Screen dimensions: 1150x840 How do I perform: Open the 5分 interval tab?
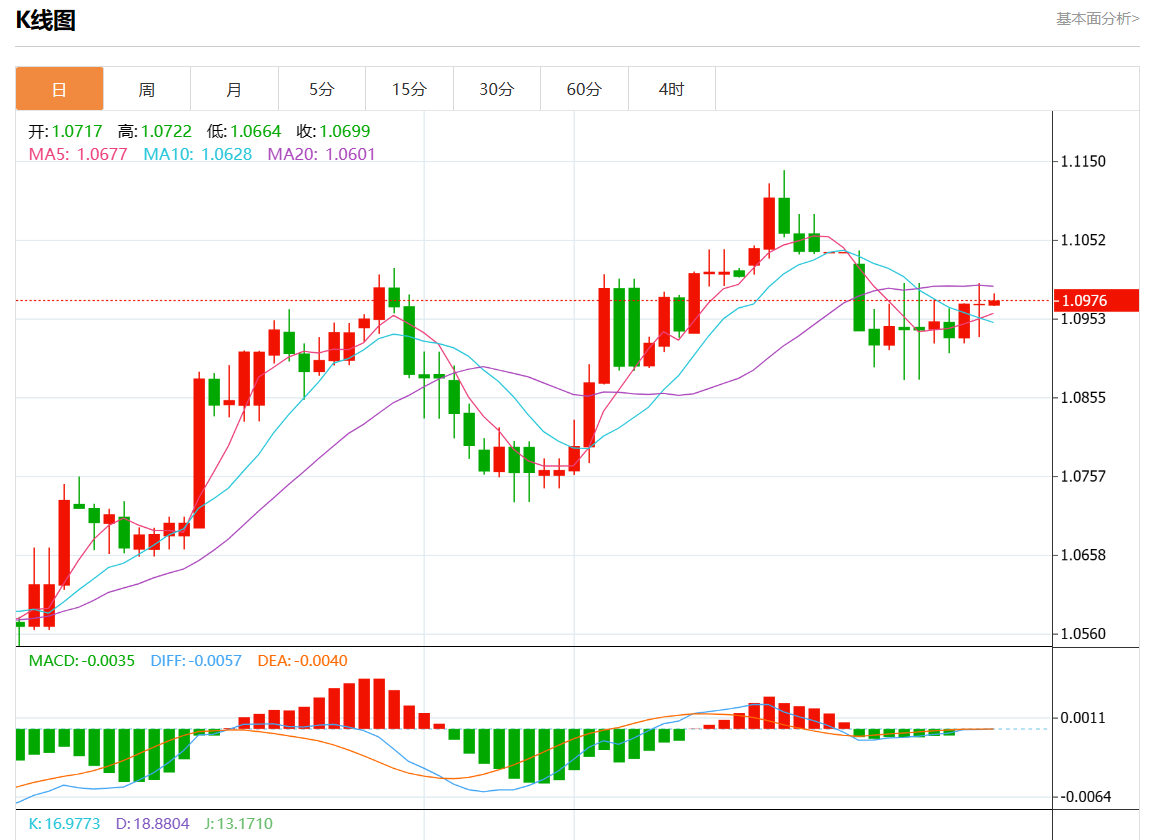coord(321,89)
